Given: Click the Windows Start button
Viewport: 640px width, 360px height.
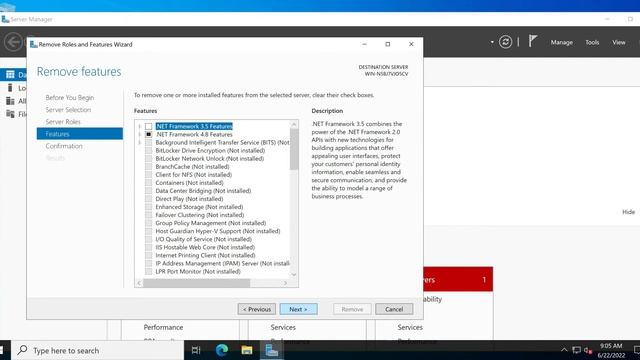Looking at the screenshot, I should (2, 350).
